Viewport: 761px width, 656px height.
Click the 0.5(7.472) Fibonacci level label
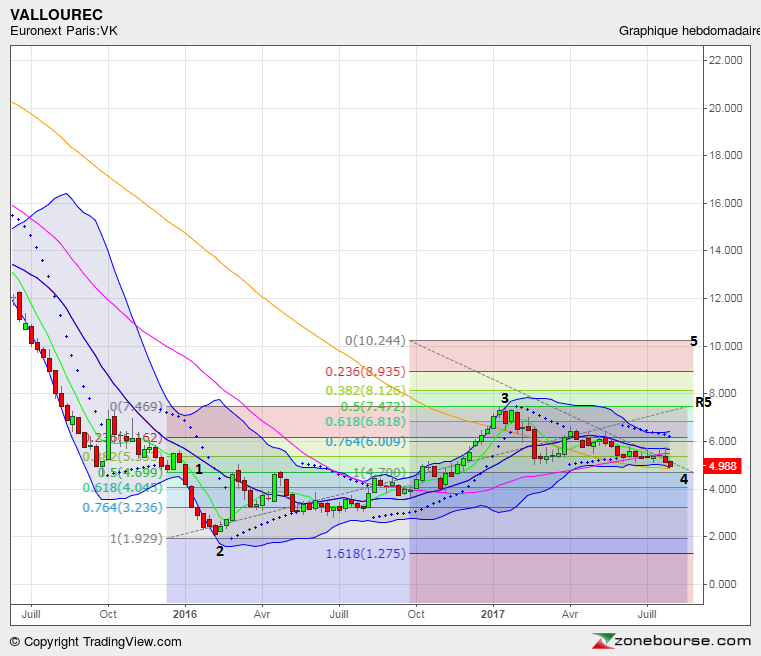[x=373, y=407]
